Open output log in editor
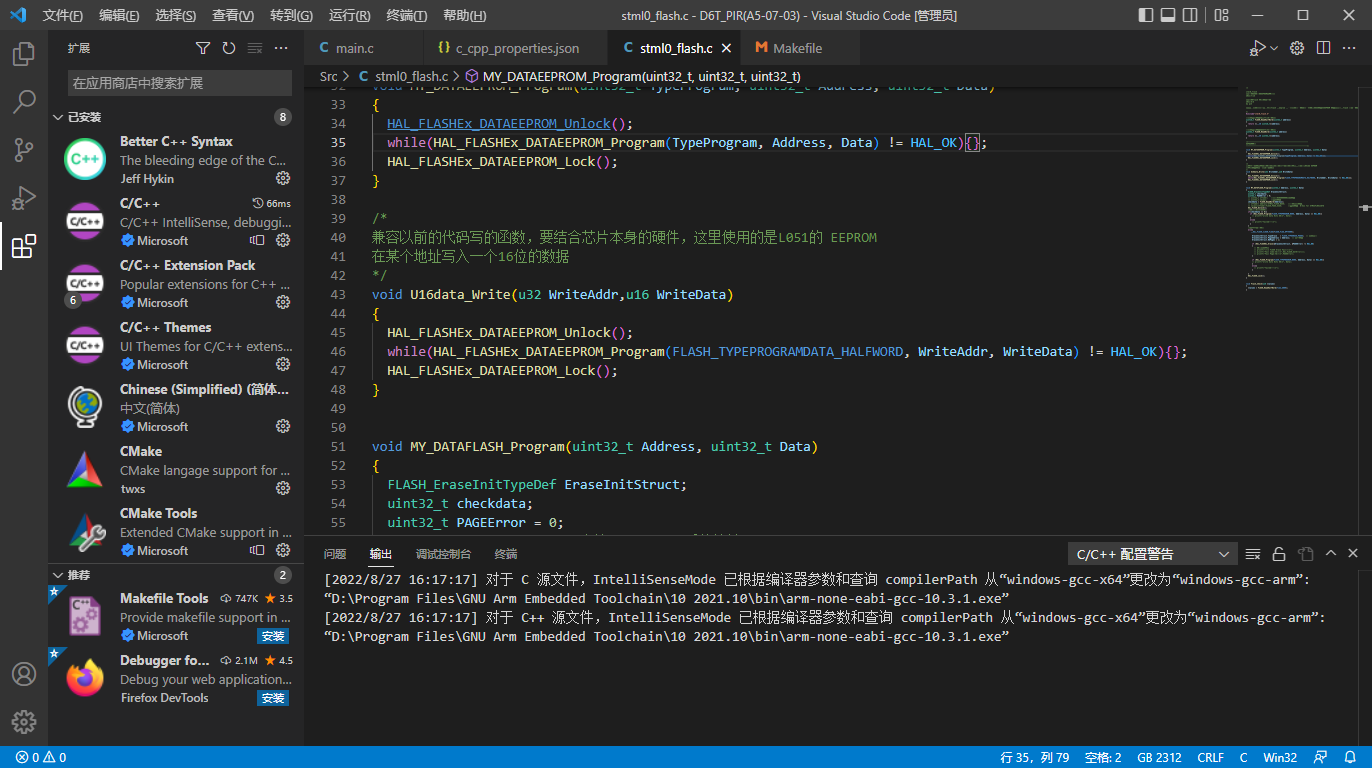The width and height of the screenshot is (1372, 768). click(1305, 554)
